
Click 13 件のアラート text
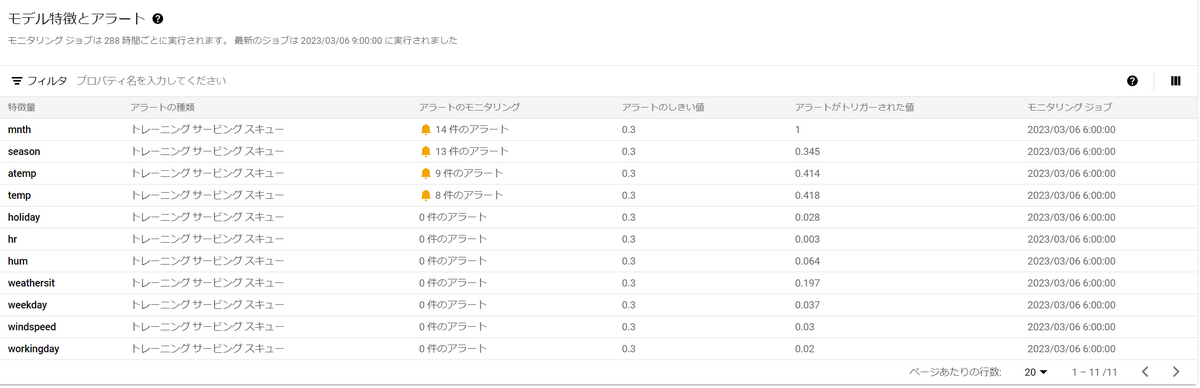click(x=472, y=152)
